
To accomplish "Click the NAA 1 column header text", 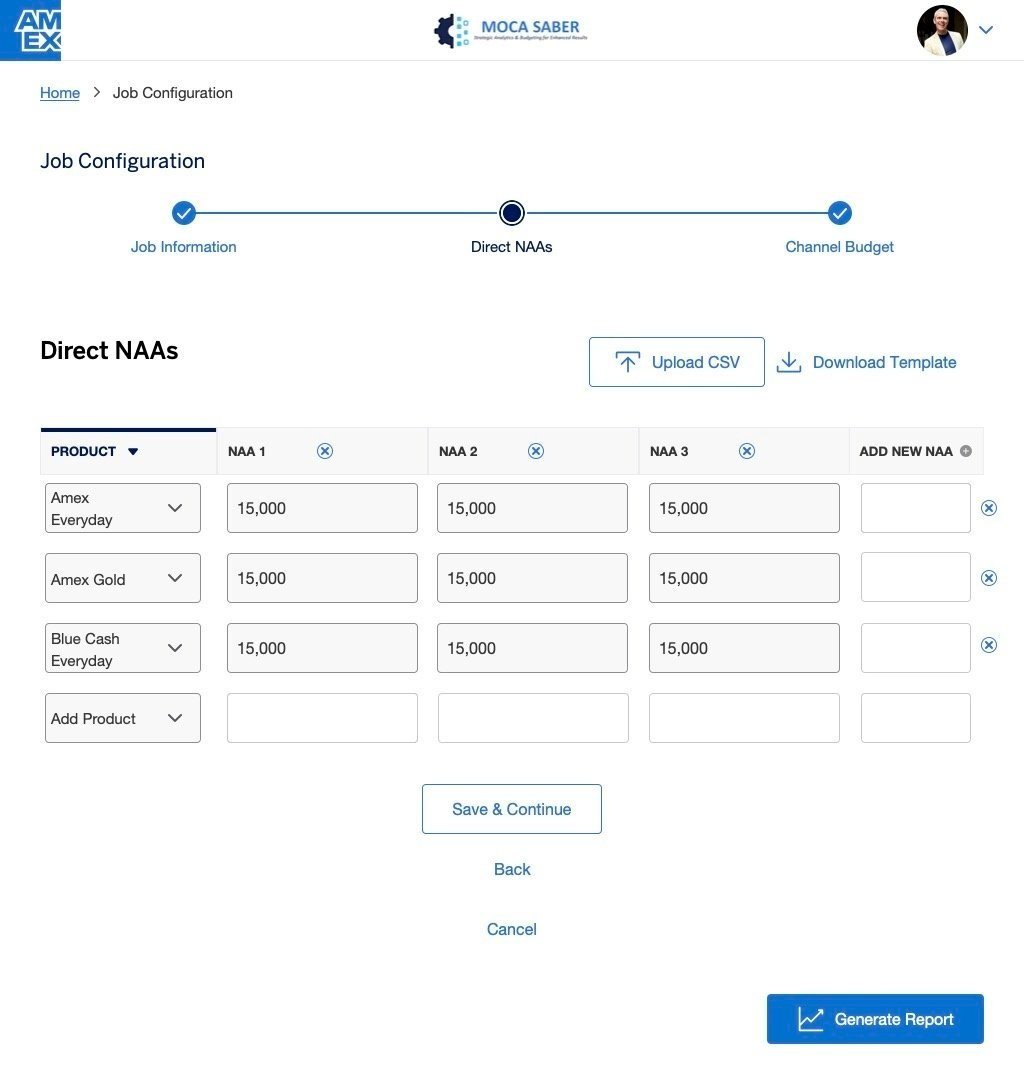I will click(x=246, y=451).
